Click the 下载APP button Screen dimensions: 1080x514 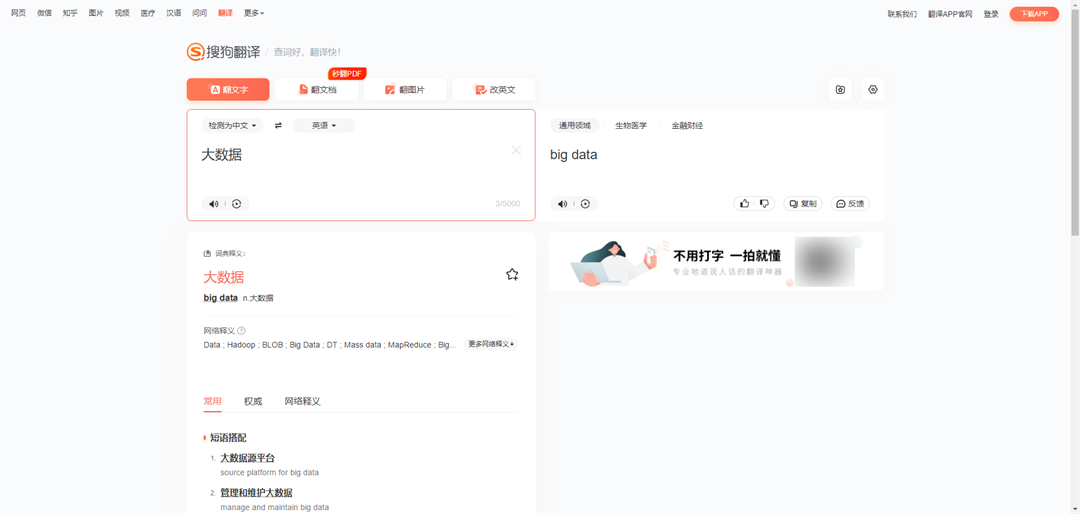tap(1035, 14)
